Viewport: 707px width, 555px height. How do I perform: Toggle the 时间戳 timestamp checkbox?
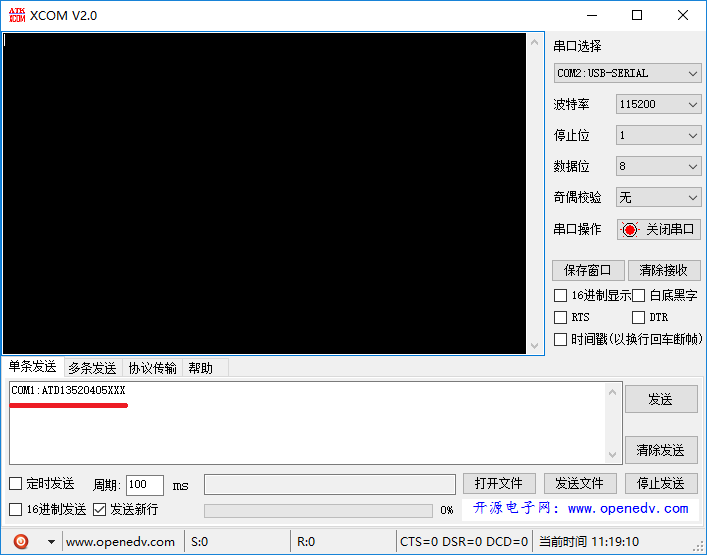(x=560, y=339)
